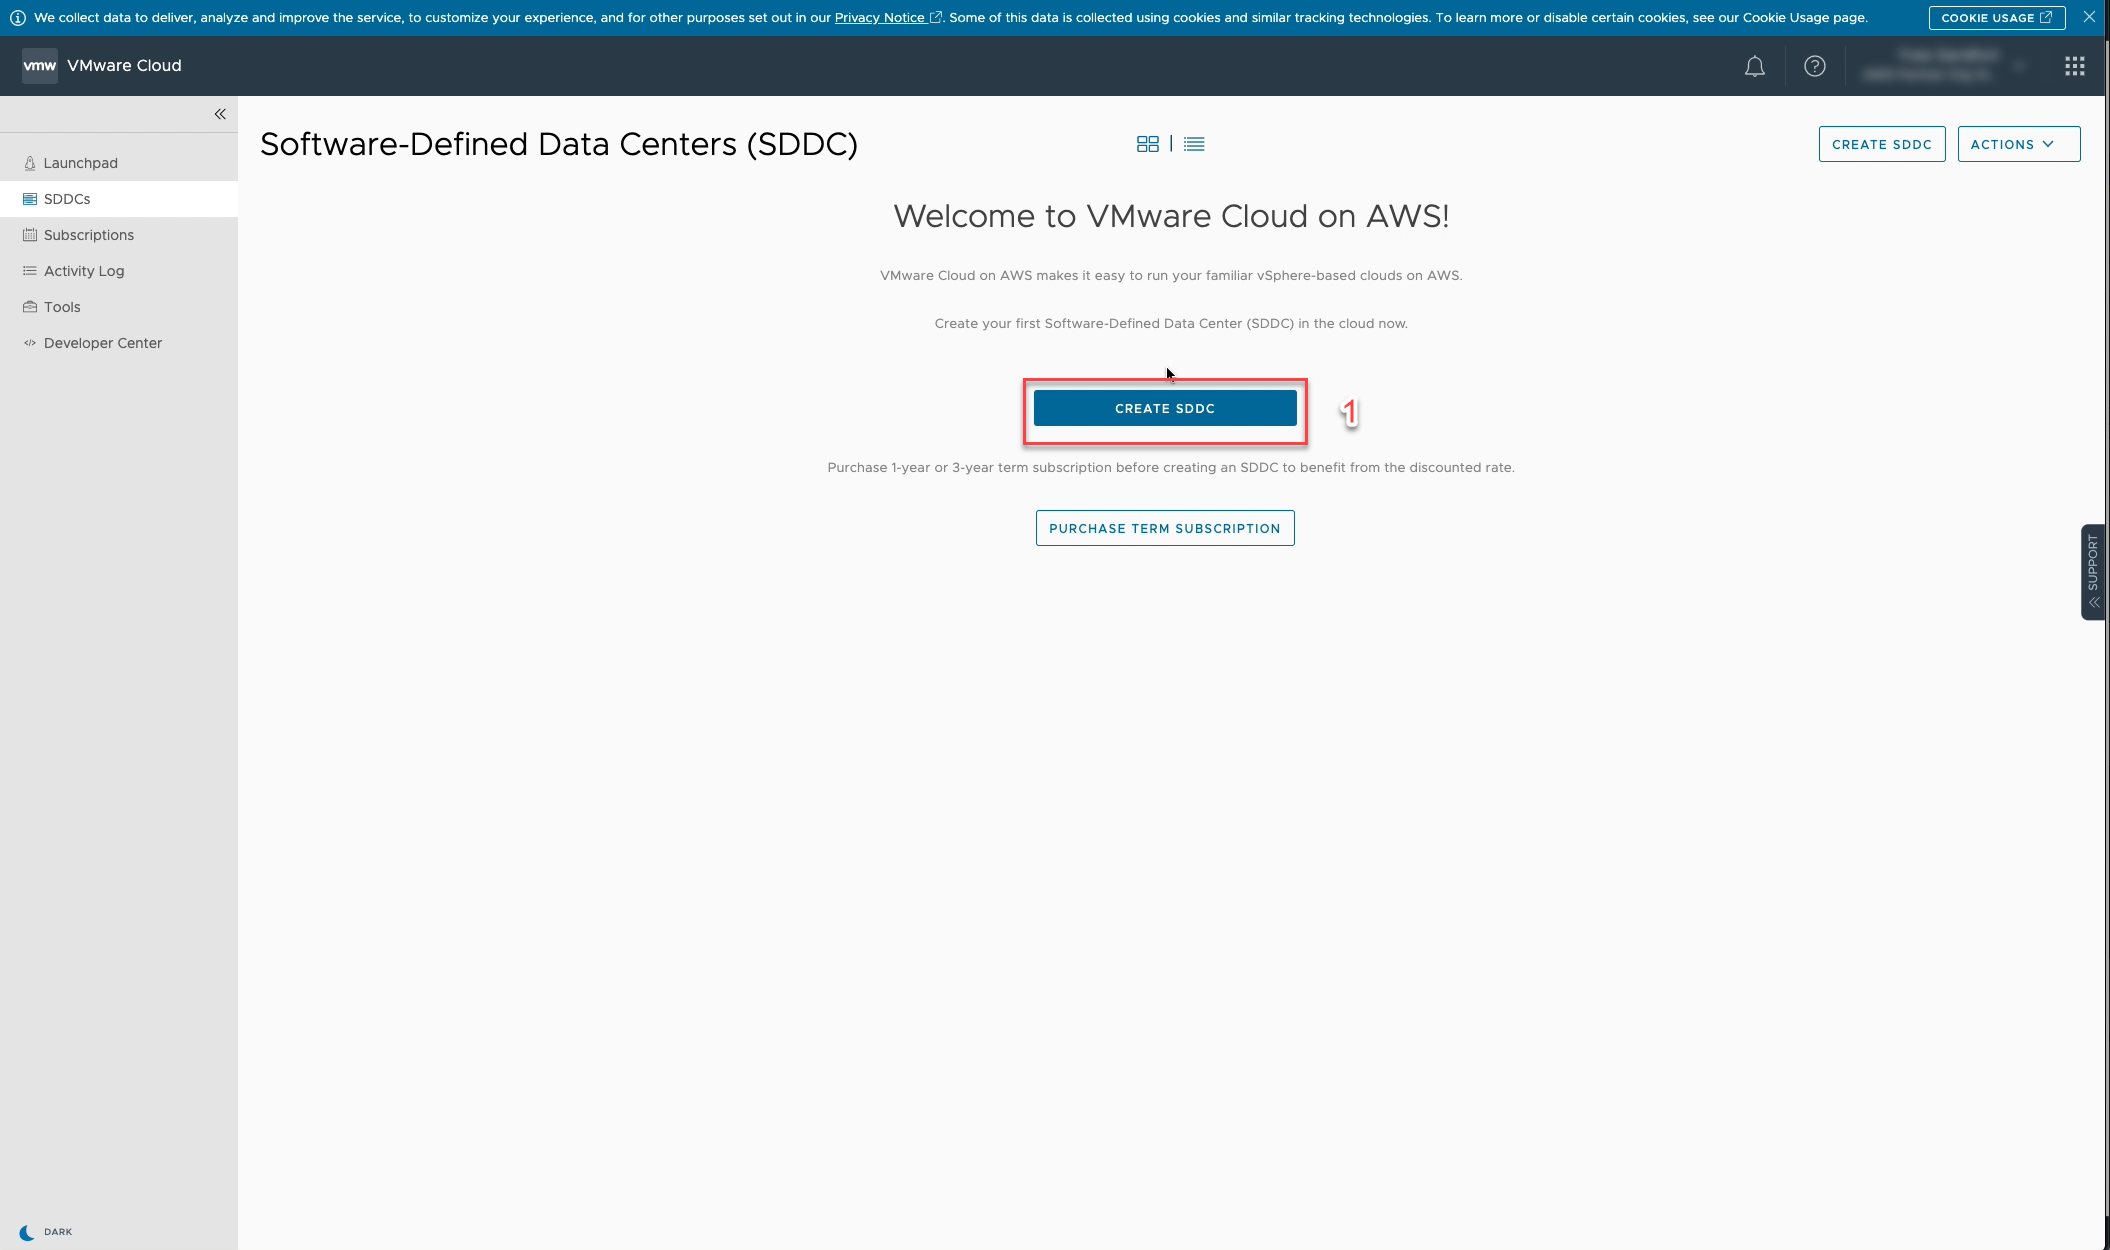Open Developer Center in sidebar
2110x1250 pixels.
pyautogui.click(x=119, y=343)
